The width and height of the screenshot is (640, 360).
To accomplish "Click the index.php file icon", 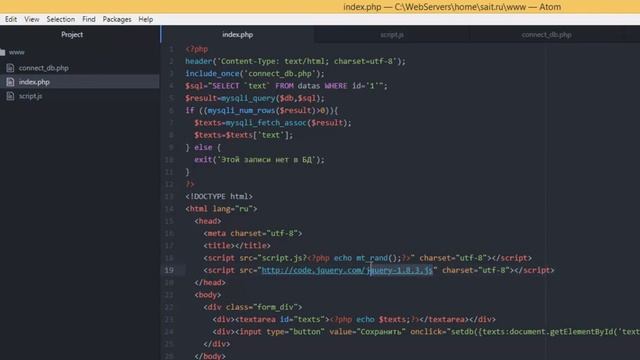I will 10,82.
